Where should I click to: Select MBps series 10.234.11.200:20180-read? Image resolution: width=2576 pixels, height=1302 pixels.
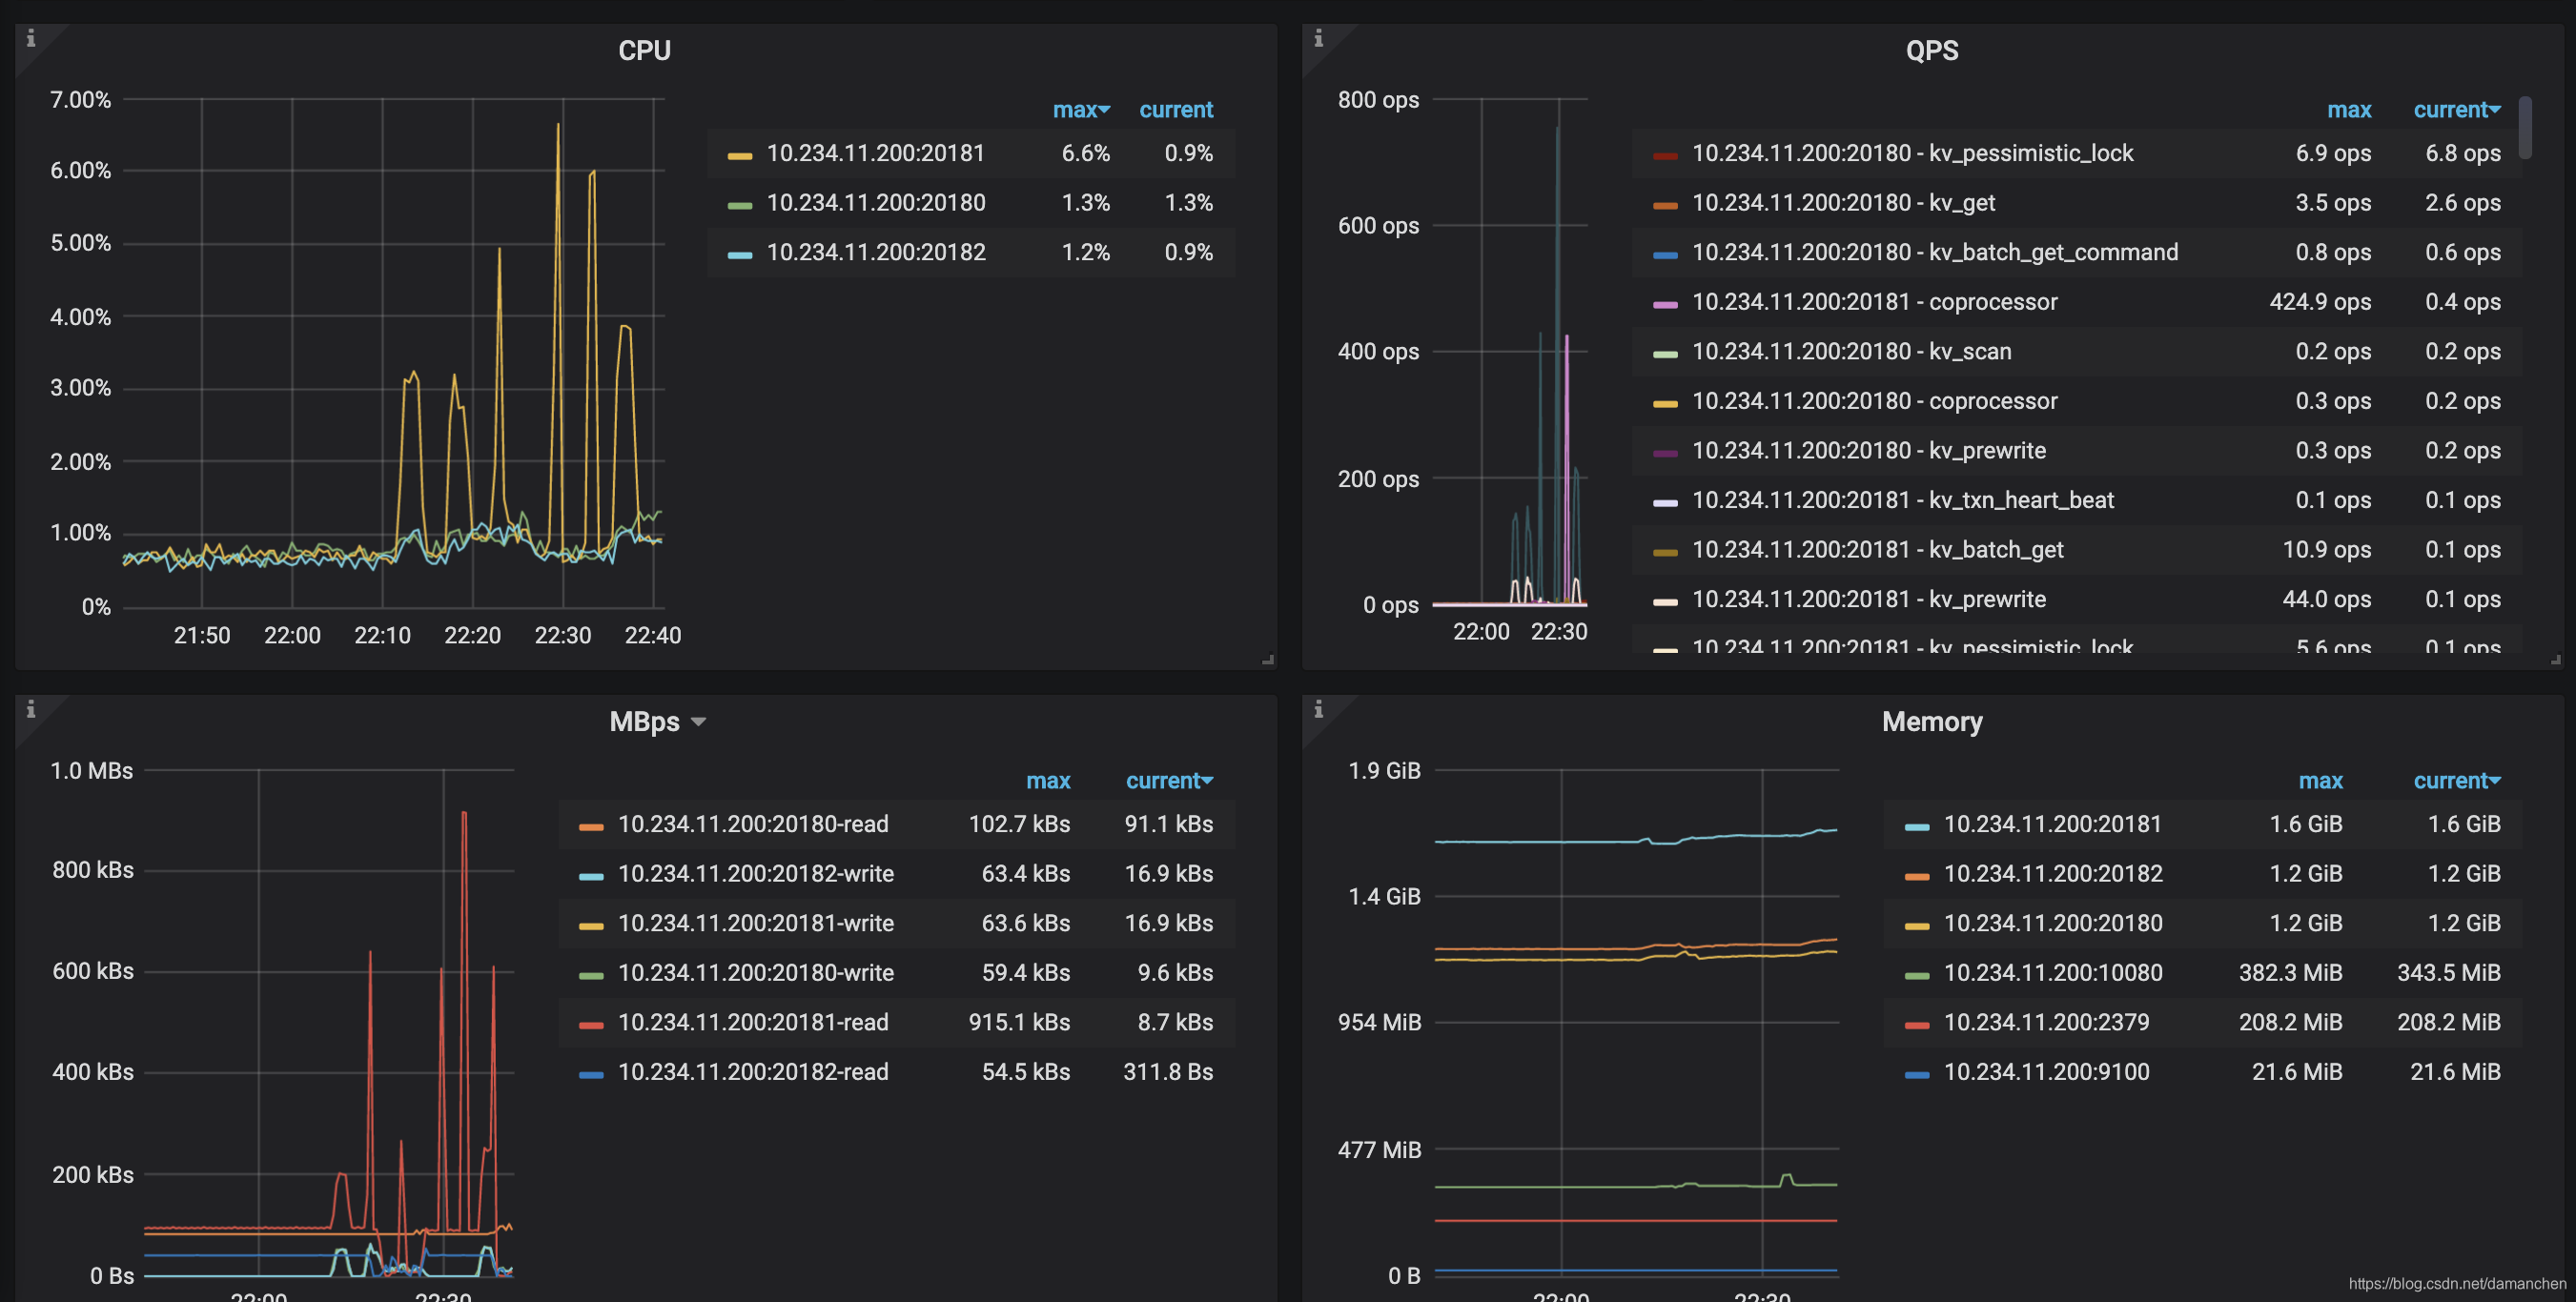[x=752, y=824]
